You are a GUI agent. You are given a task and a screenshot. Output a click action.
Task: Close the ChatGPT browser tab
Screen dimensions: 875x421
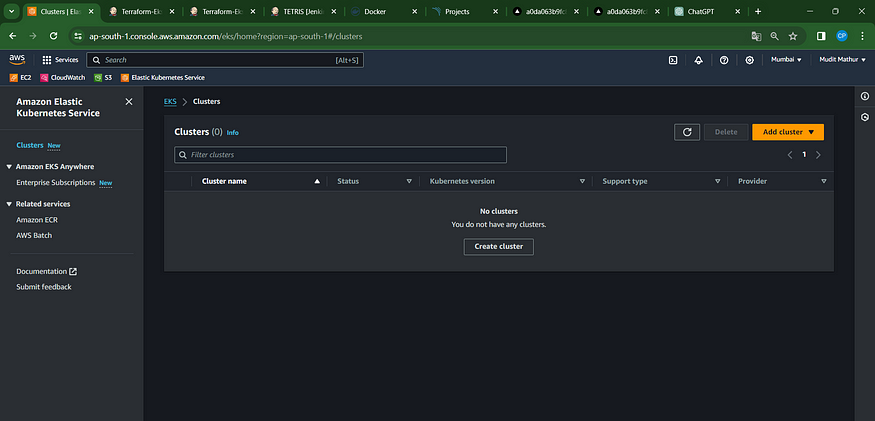737,11
